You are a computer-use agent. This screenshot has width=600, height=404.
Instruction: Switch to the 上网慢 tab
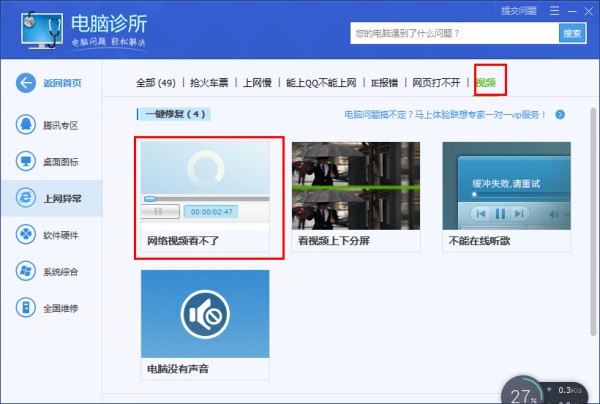[257, 83]
